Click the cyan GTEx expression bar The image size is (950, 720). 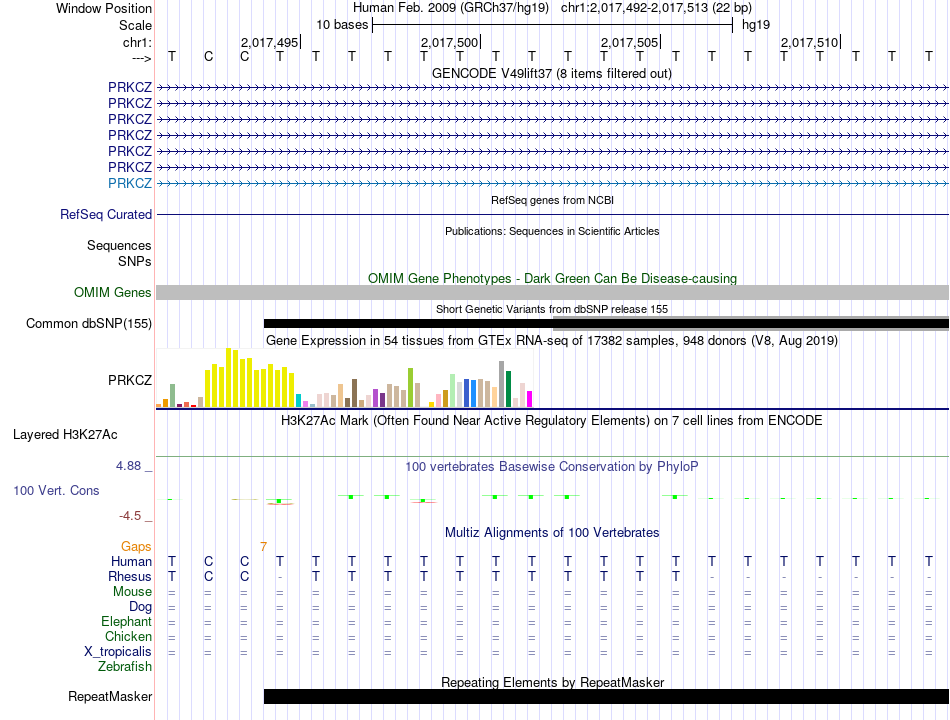pos(299,400)
